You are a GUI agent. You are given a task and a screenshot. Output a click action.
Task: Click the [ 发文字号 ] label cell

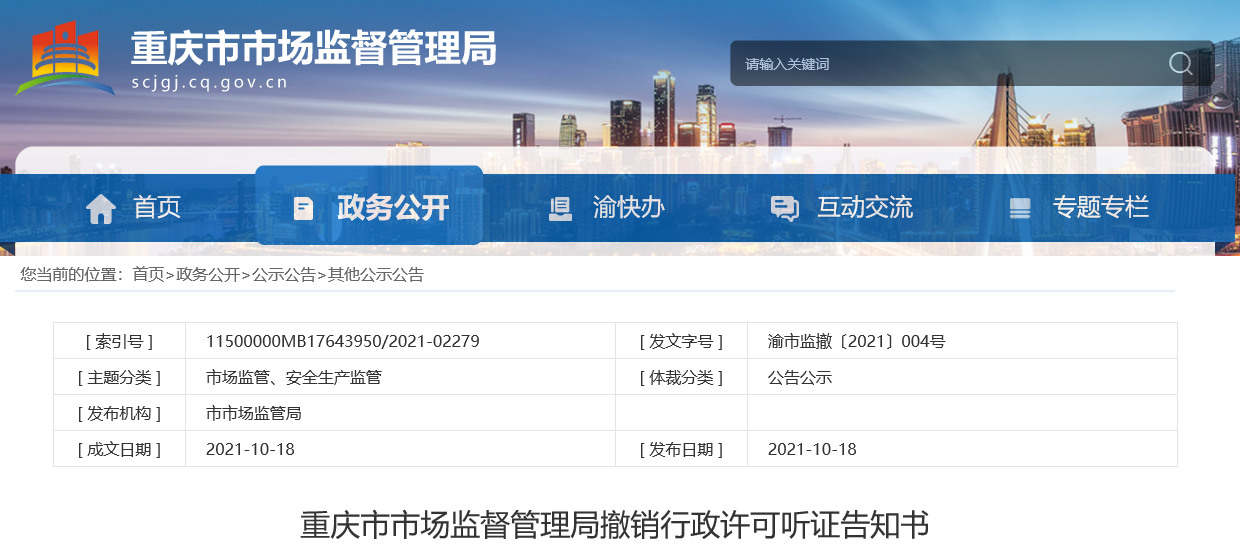681,341
